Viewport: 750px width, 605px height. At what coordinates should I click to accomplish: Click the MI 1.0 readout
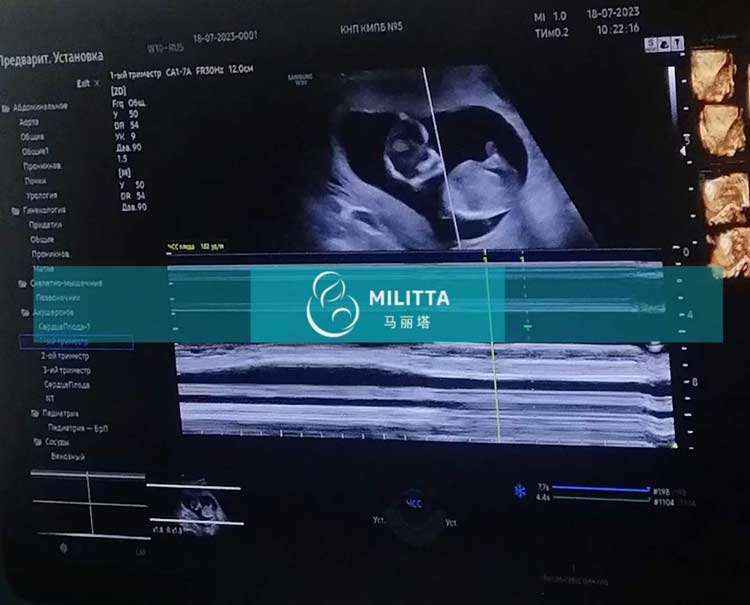(x=550, y=17)
